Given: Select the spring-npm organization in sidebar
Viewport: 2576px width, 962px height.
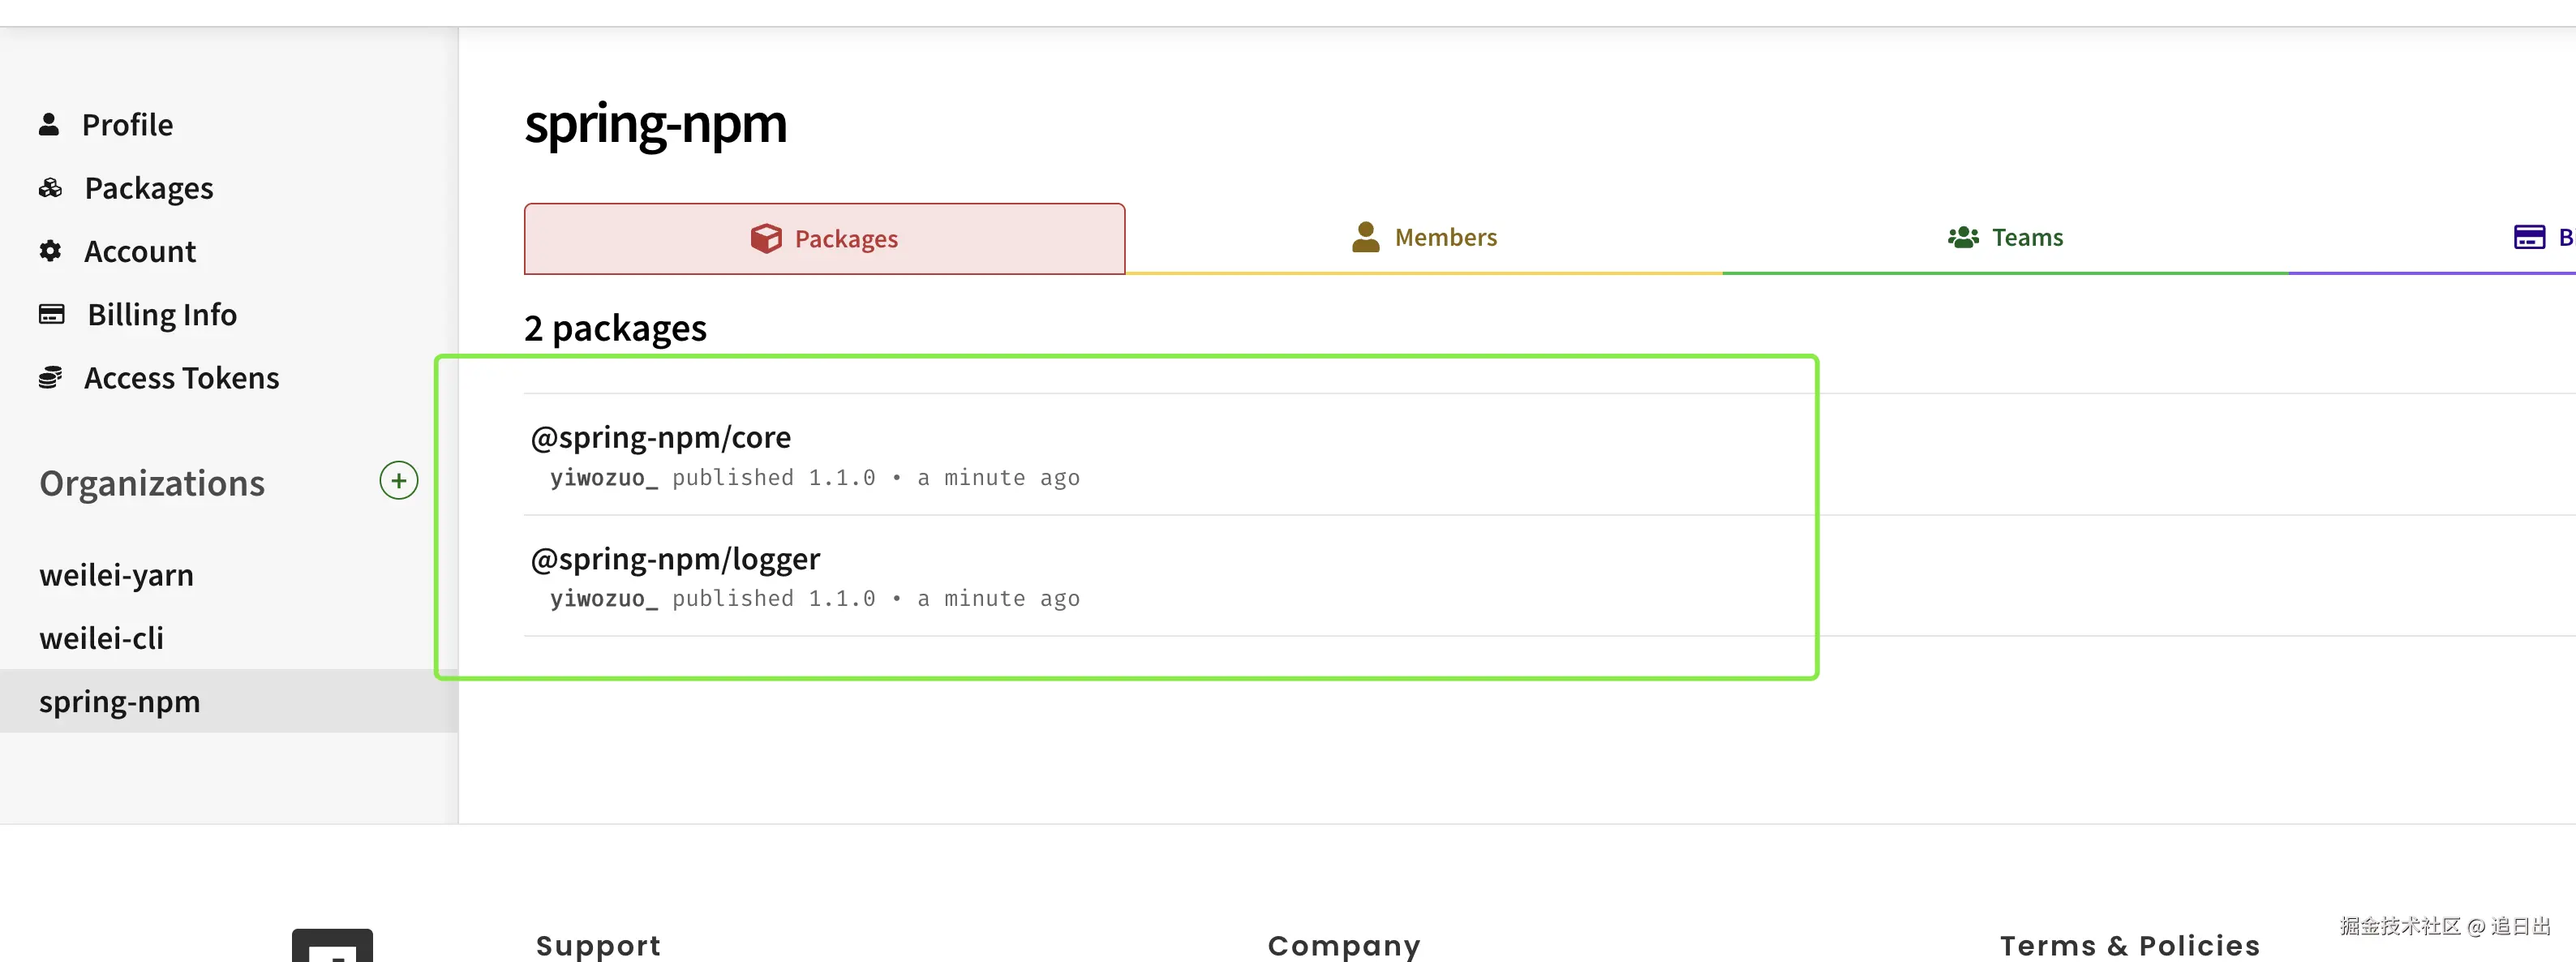Looking at the screenshot, I should pos(229,701).
